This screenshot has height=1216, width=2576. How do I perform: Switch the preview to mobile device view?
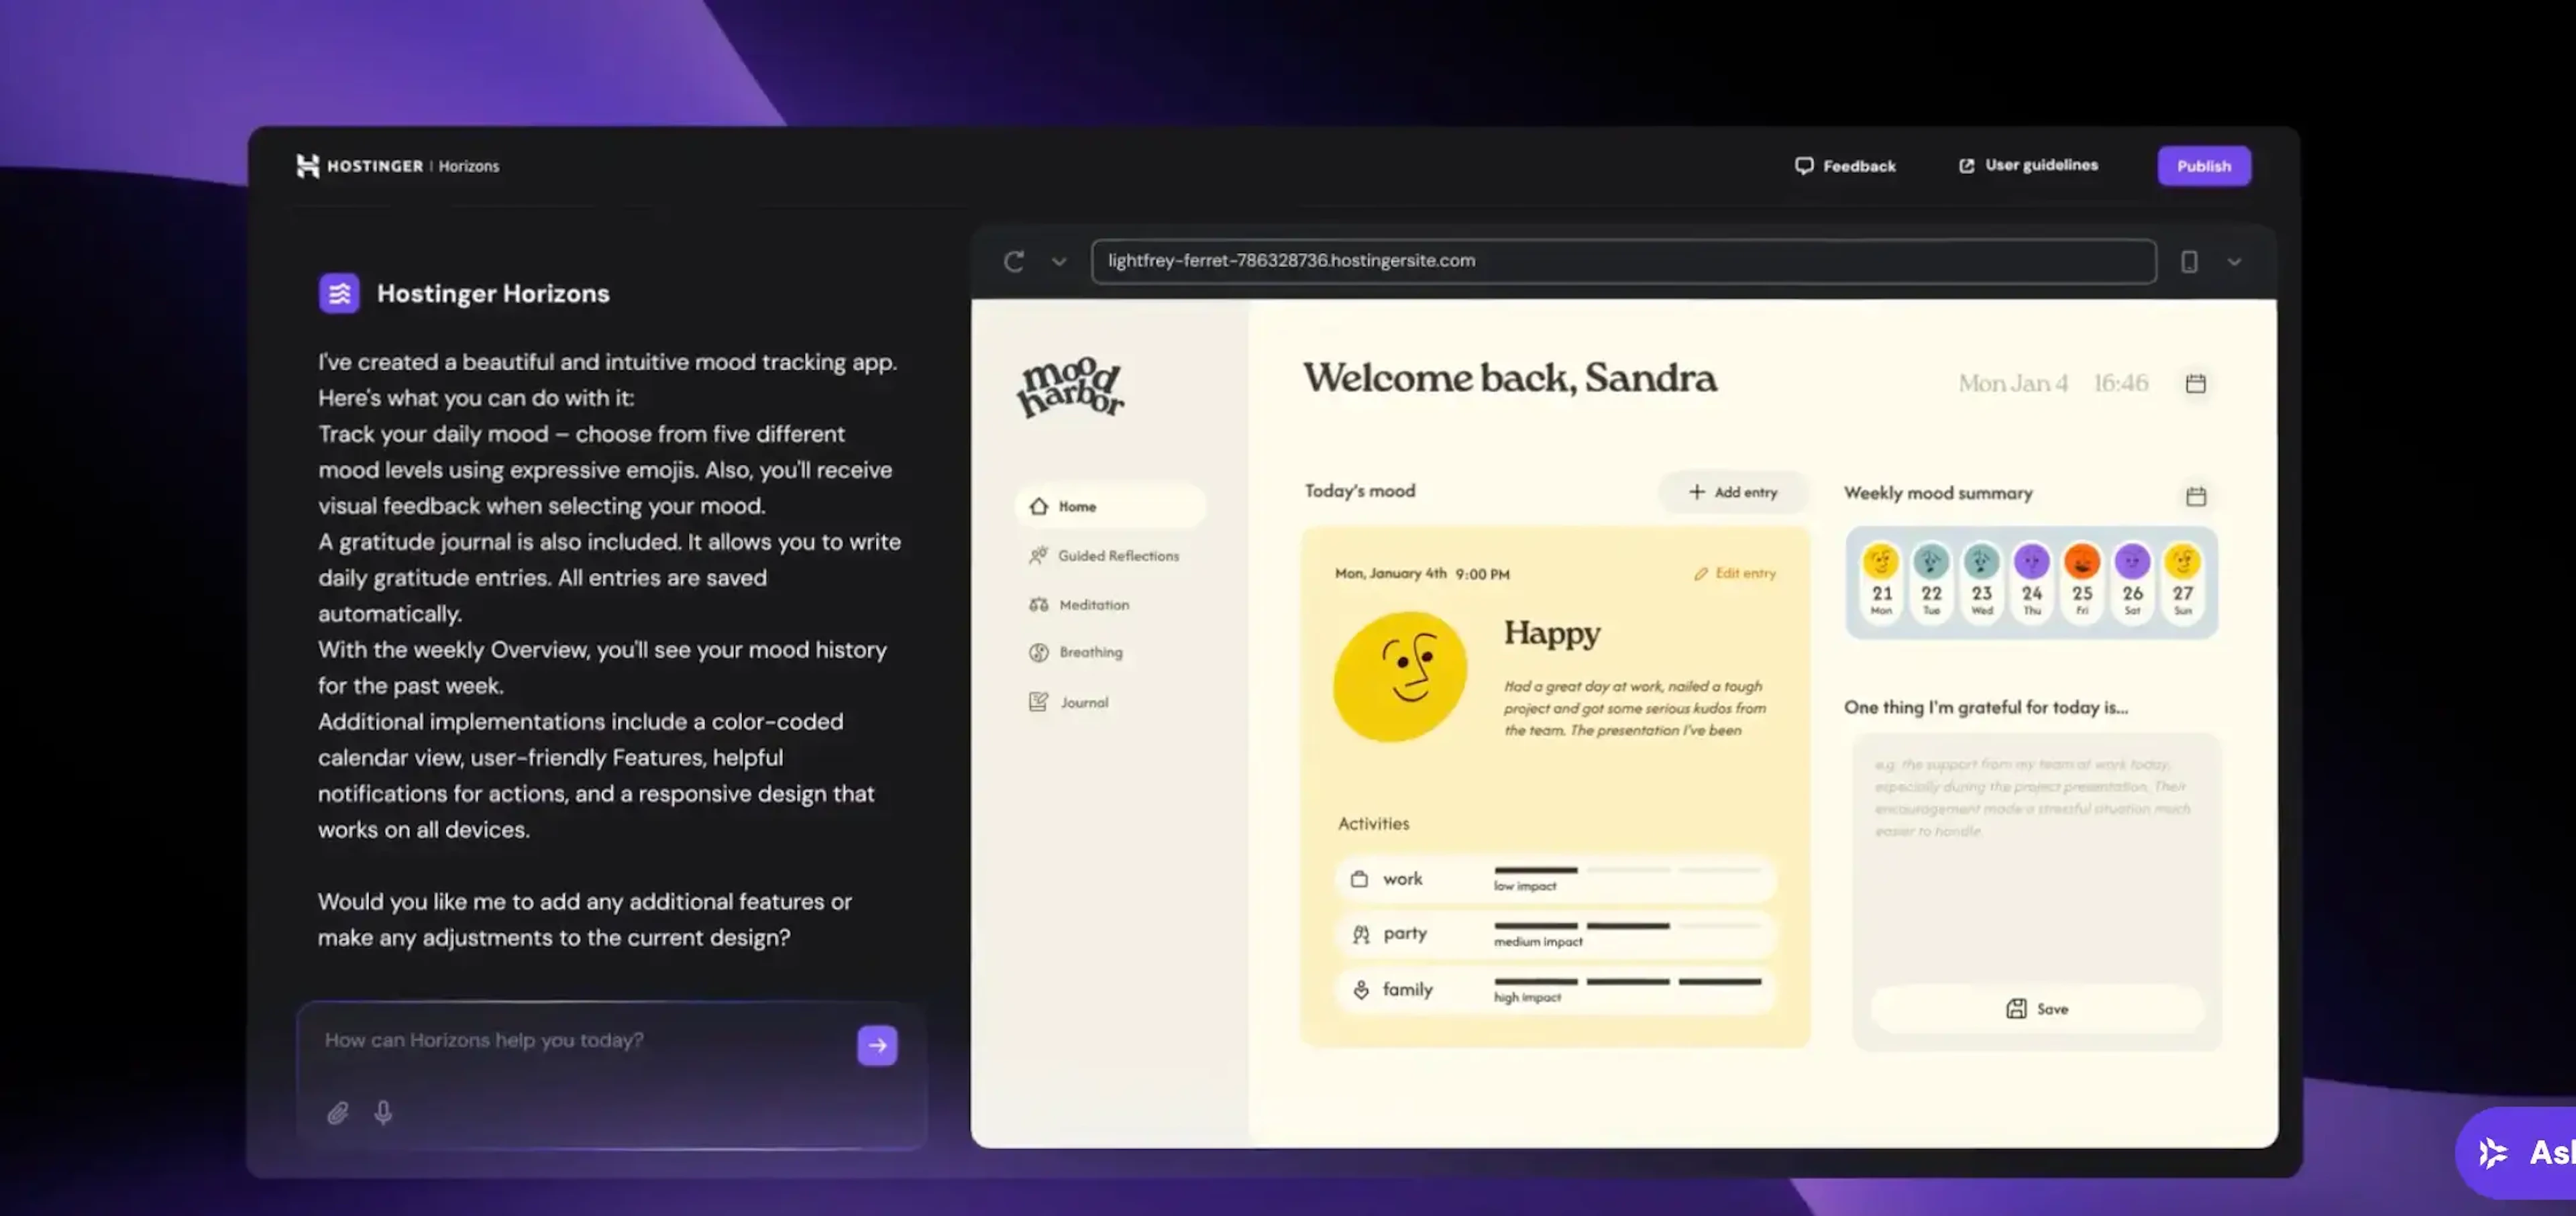[x=2190, y=261]
